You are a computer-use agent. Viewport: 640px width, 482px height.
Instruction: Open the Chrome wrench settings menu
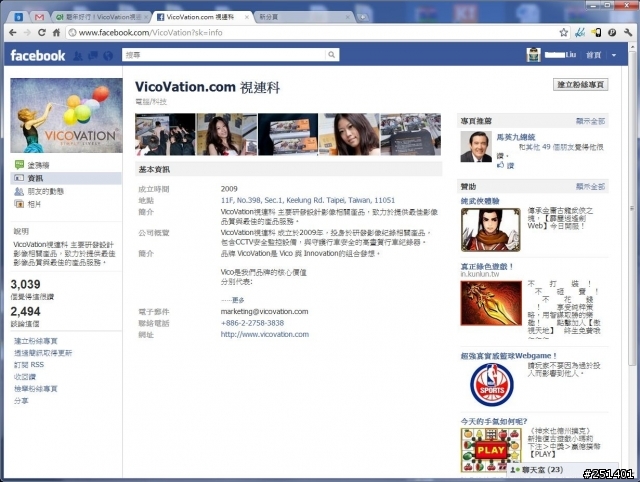(628, 33)
